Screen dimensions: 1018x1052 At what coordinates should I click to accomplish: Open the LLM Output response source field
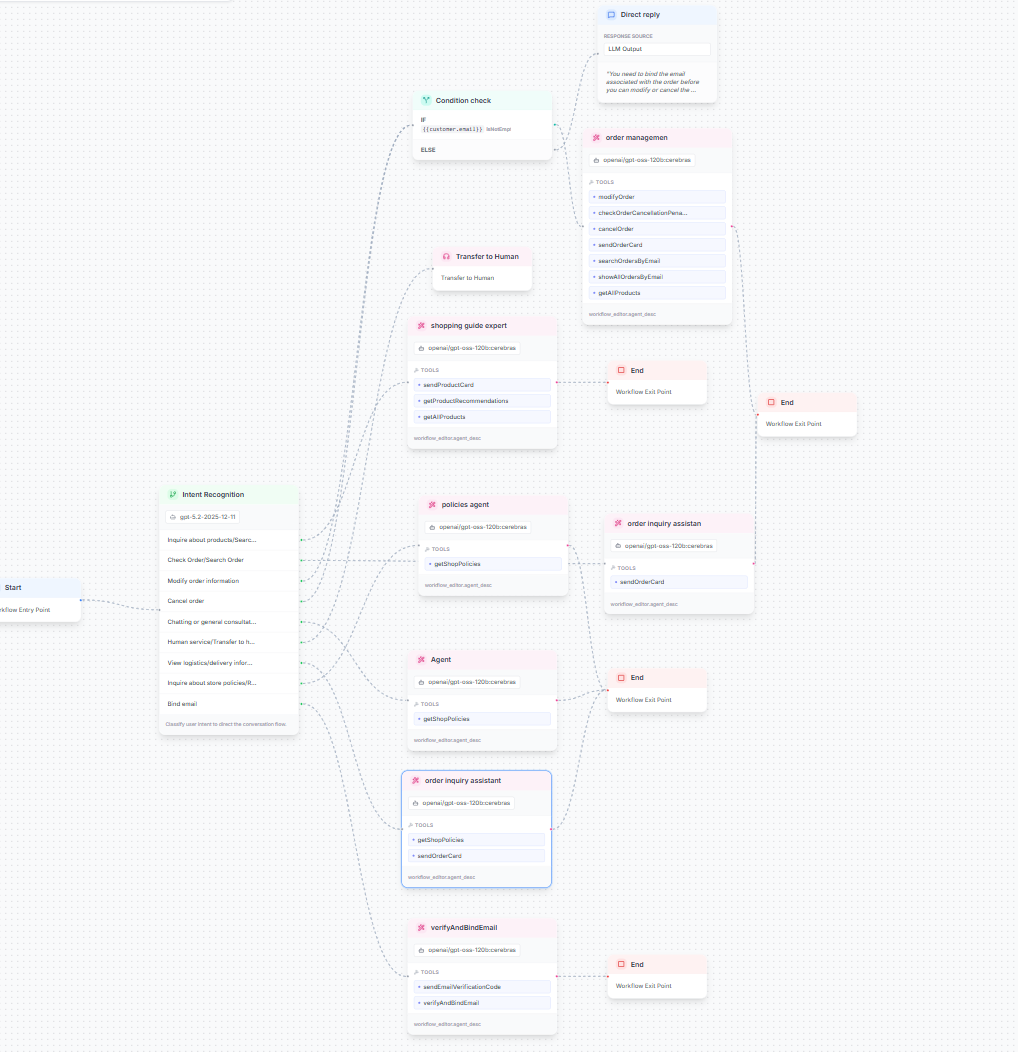pos(656,49)
